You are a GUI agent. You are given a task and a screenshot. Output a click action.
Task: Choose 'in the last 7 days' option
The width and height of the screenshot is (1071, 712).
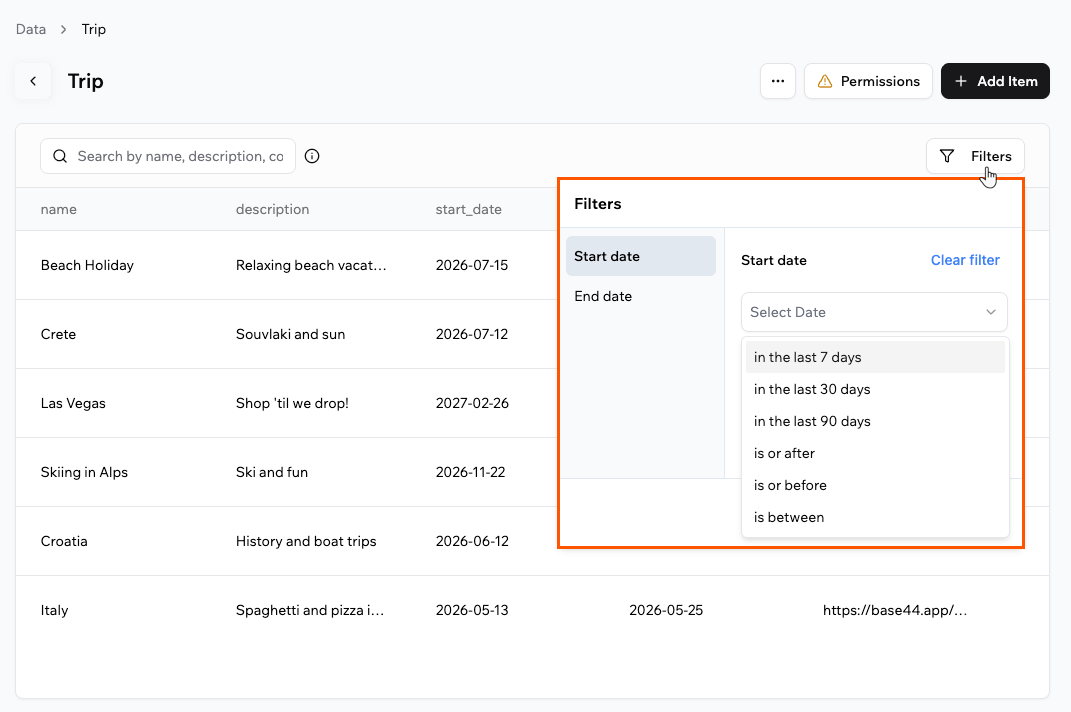point(875,357)
